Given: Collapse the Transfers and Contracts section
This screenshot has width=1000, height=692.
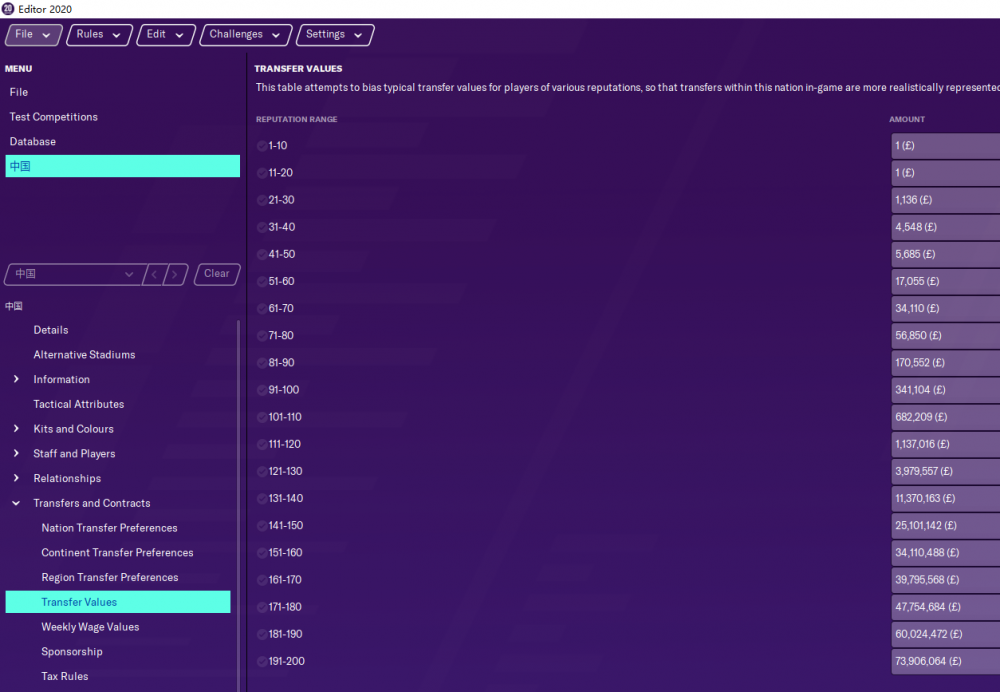Looking at the screenshot, I should pyautogui.click(x=16, y=503).
